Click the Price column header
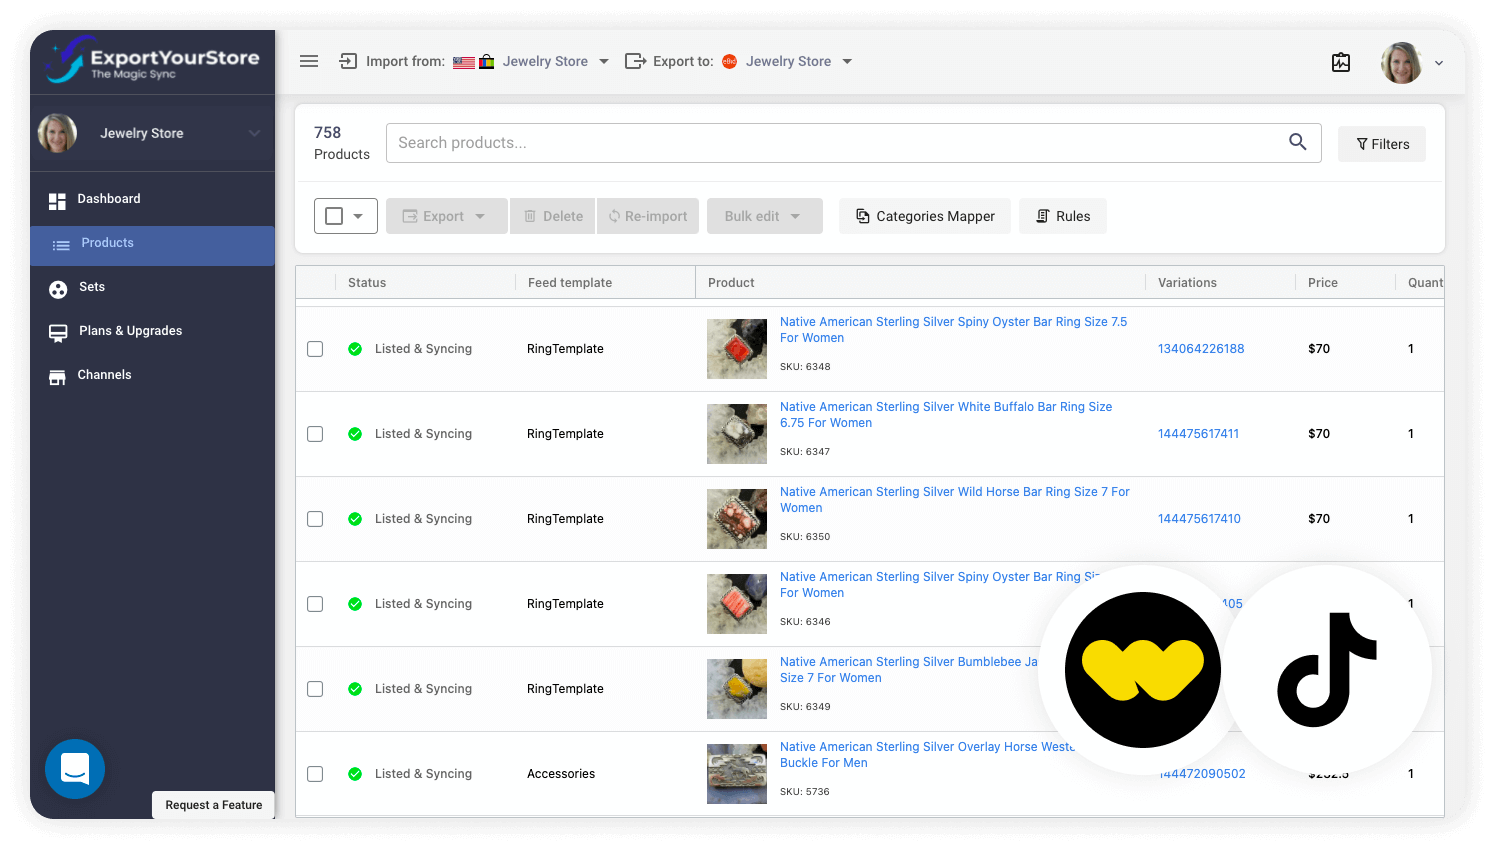The width and height of the screenshot is (1495, 849). (x=1323, y=283)
